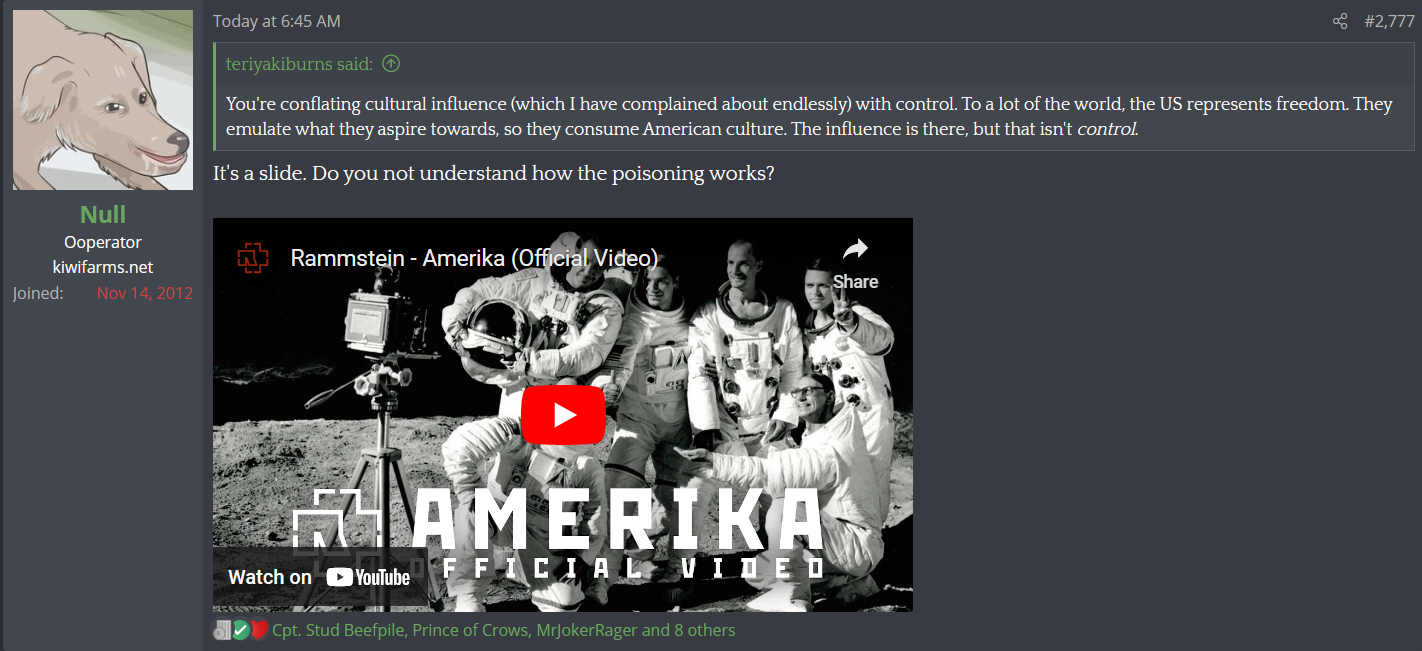1422x651 pixels.
Task: Open teriyakiburns said quote link
Action: click(x=300, y=64)
